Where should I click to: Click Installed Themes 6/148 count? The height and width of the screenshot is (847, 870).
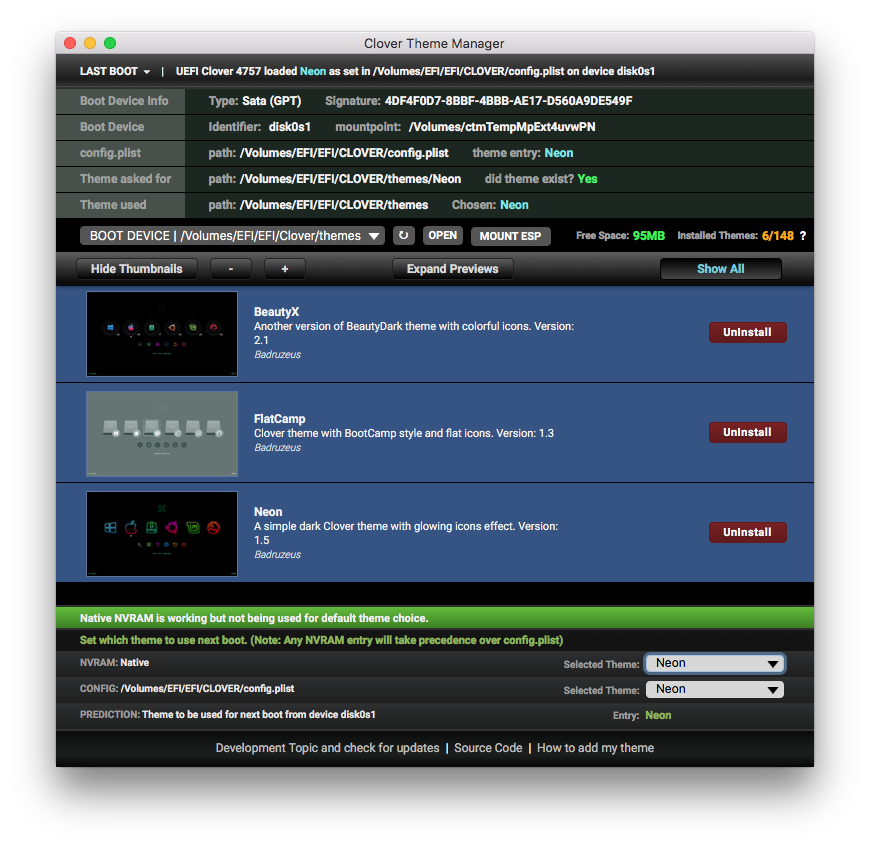click(x=778, y=236)
